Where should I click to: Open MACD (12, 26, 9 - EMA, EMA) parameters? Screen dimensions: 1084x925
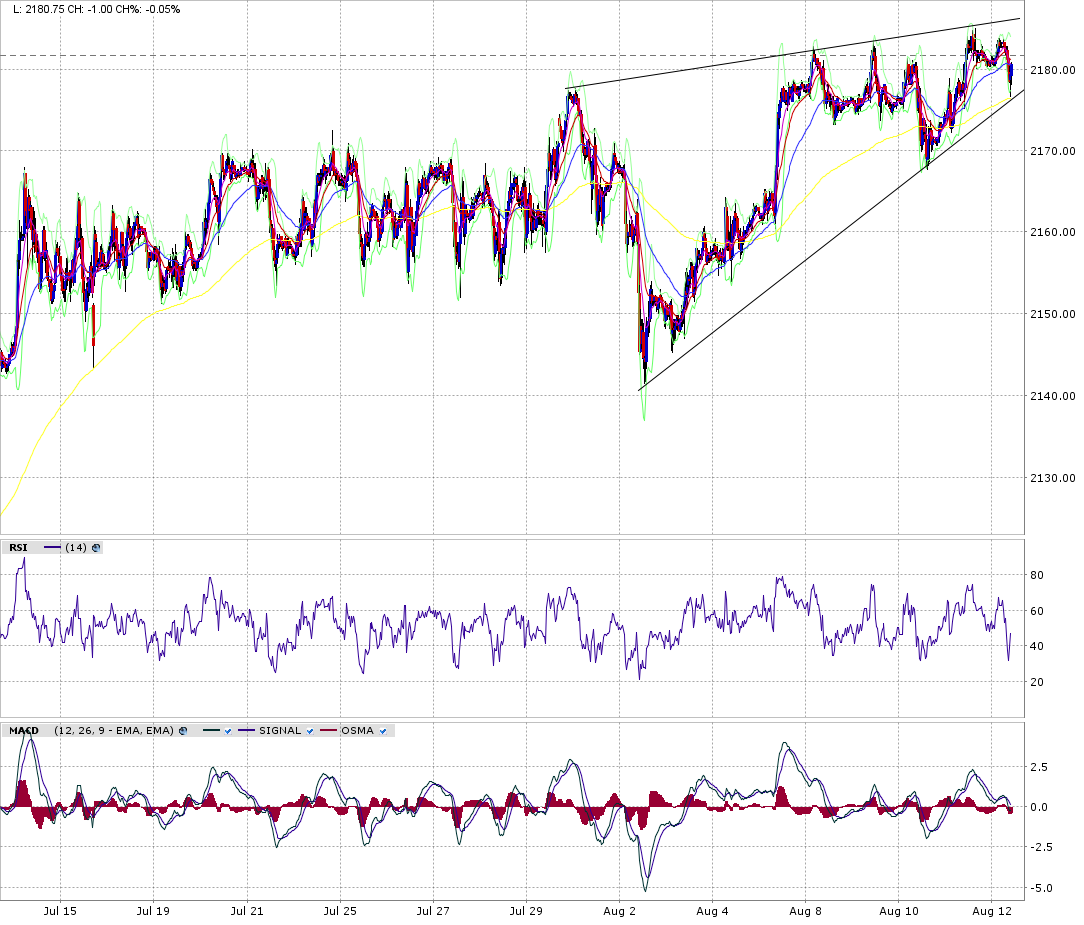tap(112, 731)
